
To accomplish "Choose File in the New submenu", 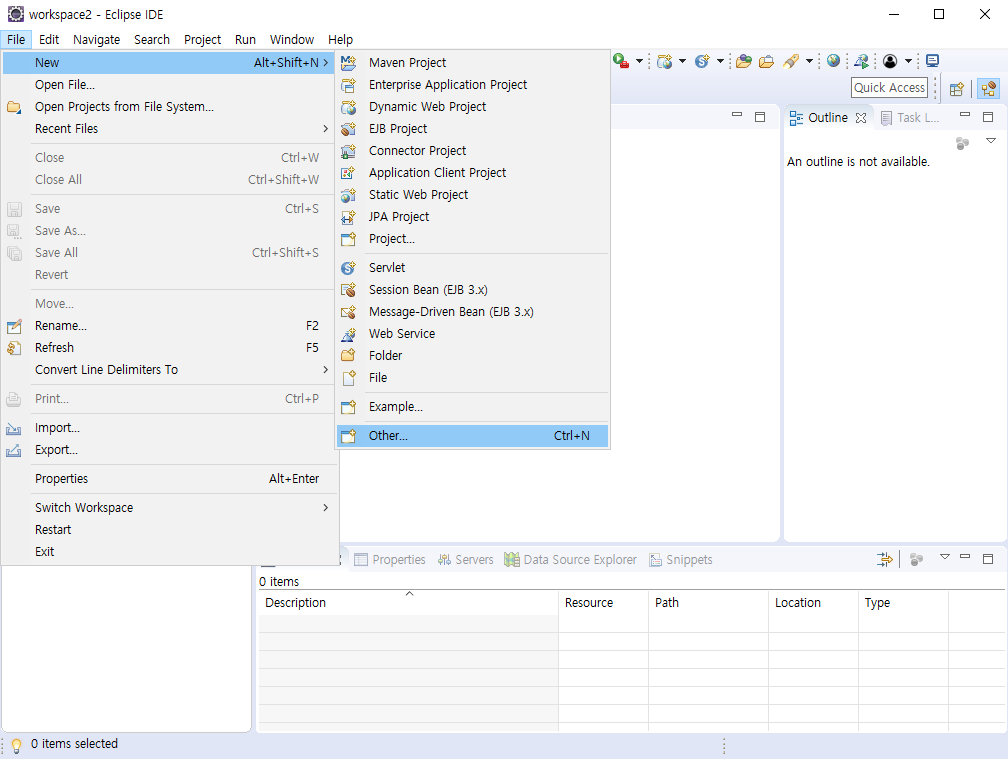I will pyautogui.click(x=472, y=378).
